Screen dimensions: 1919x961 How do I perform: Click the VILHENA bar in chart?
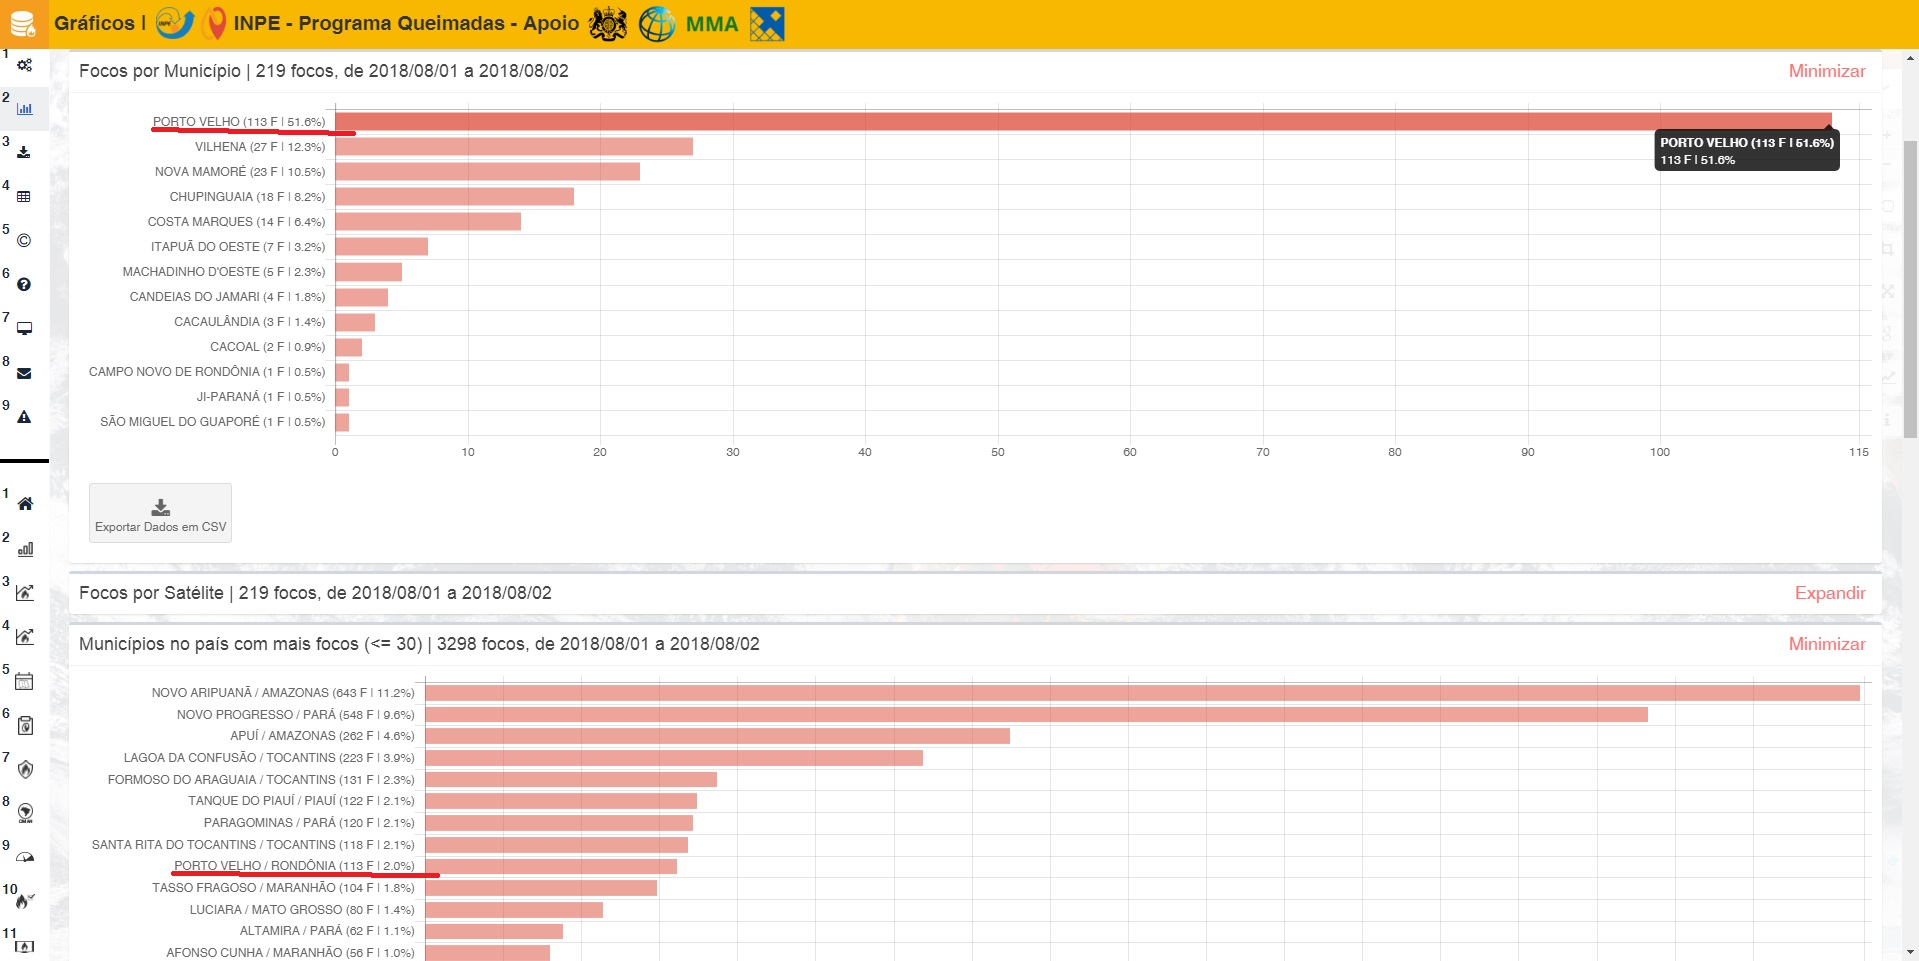pos(513,147)
